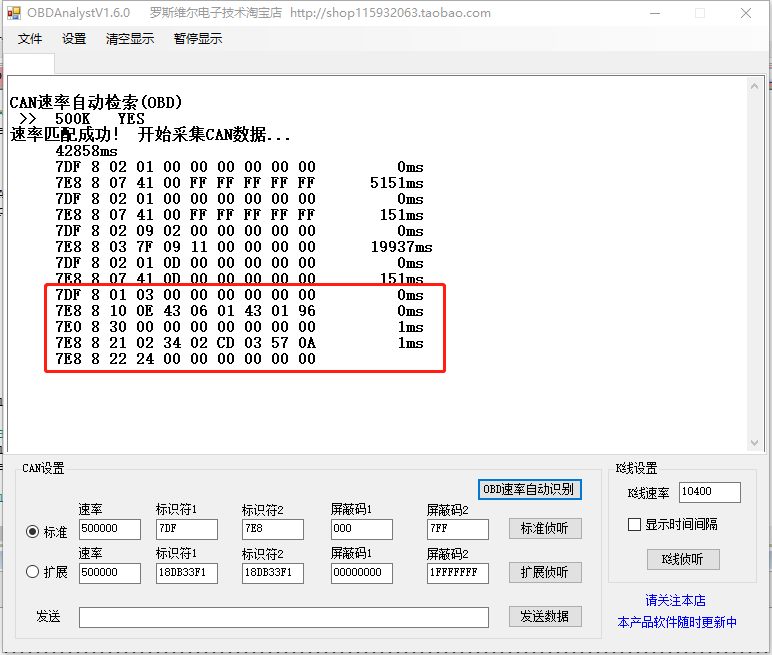The image size is (772, 655).
Task: Click the K线侦听 button
Action: 683,559
